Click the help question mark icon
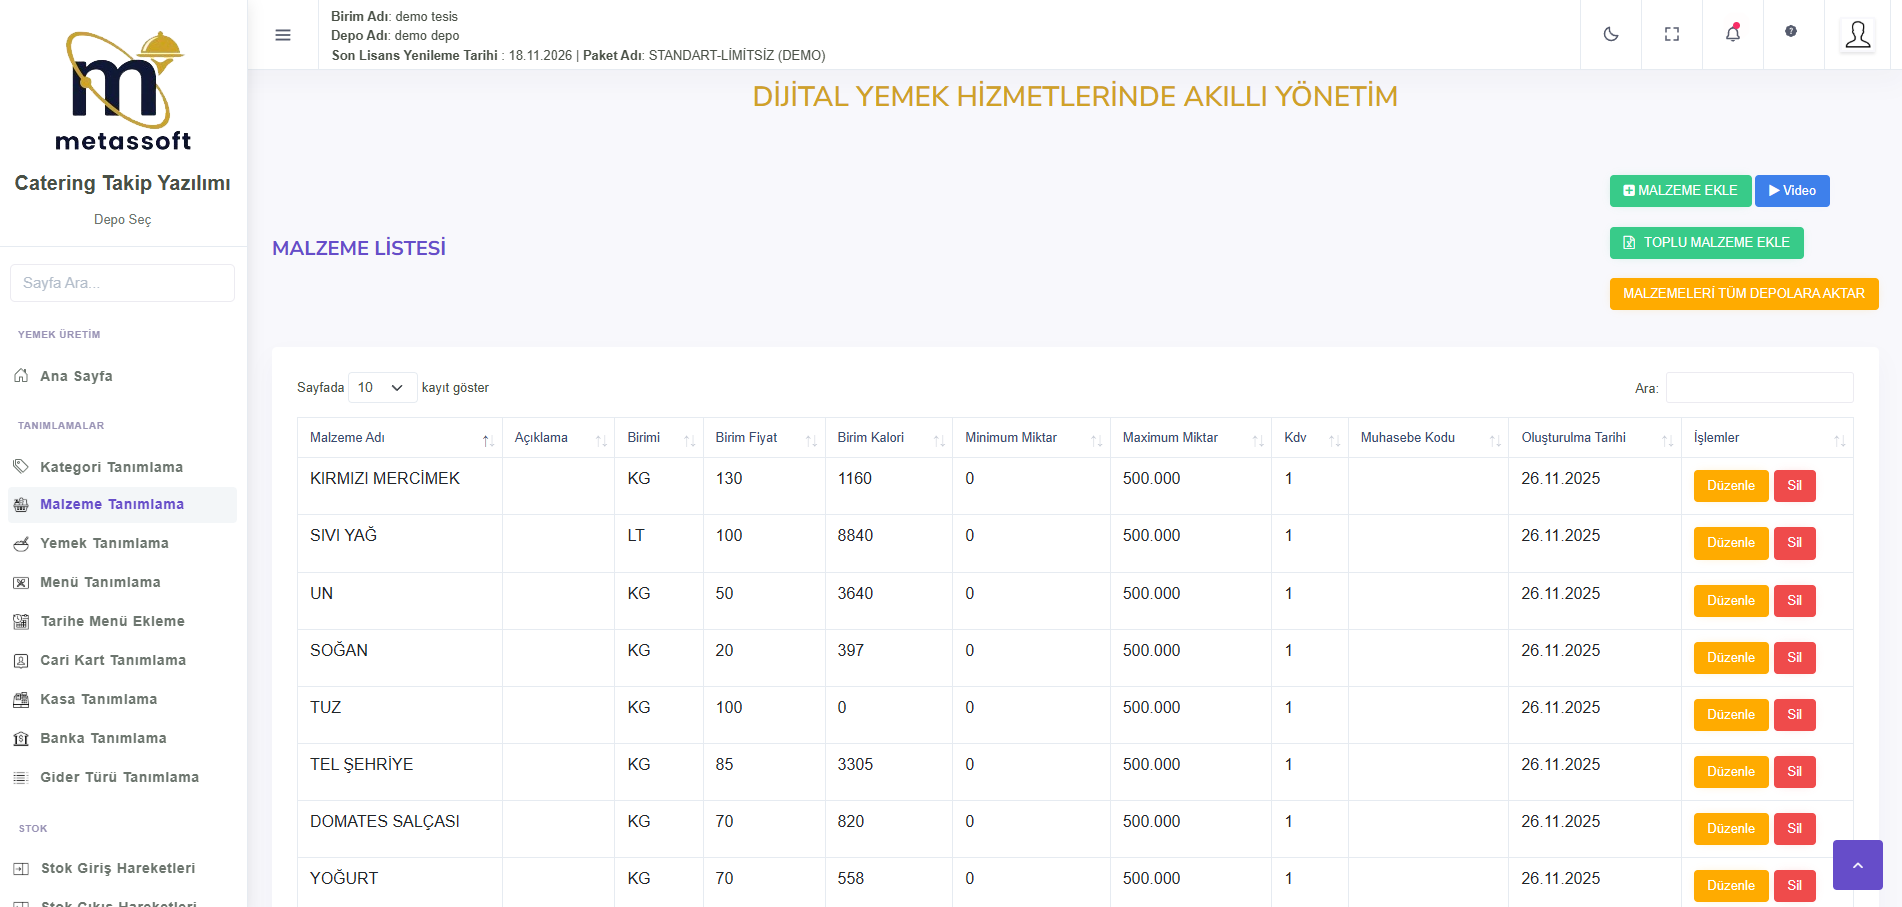The width and height of the screenshot is (1902, 907). click(x=1790, y=32)
